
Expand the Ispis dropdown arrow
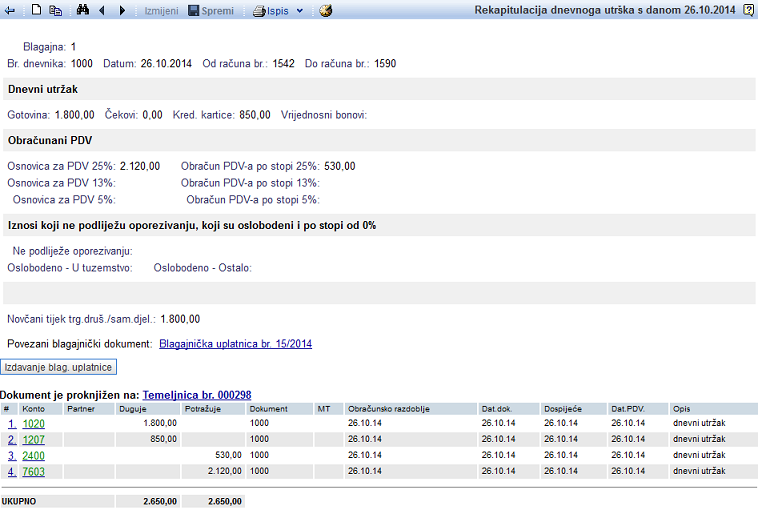[x=300, y=11]
